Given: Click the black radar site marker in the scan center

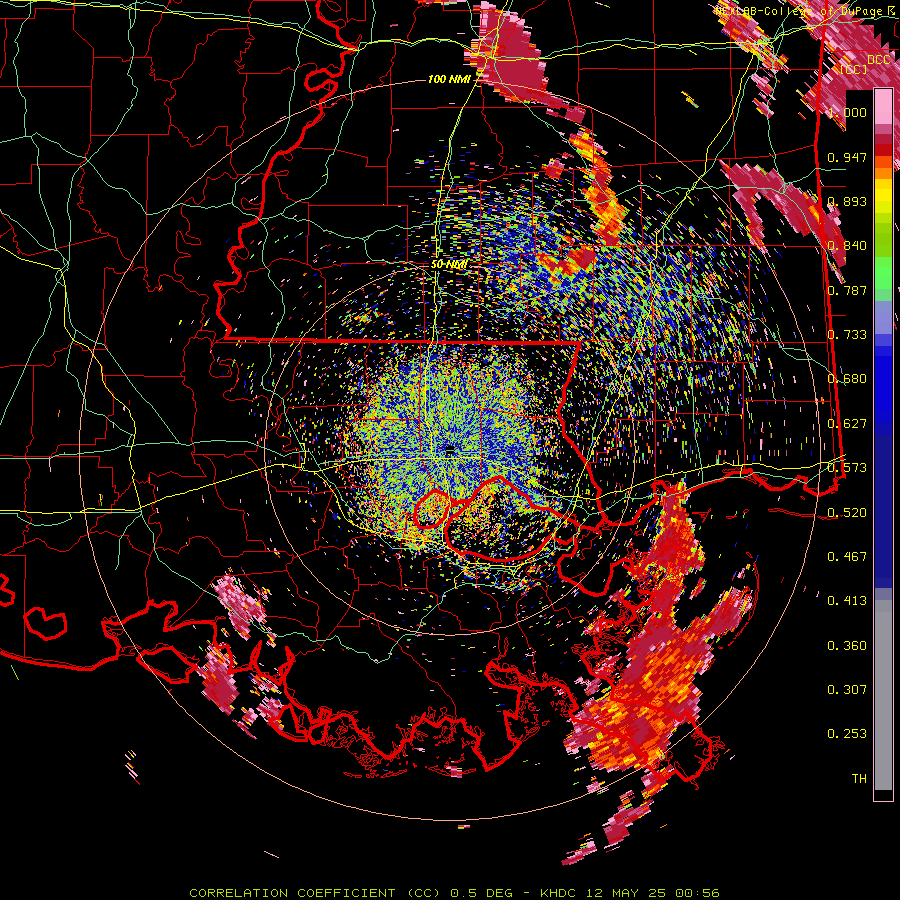Looking at the screenshot, I should (x=451, y=448).
